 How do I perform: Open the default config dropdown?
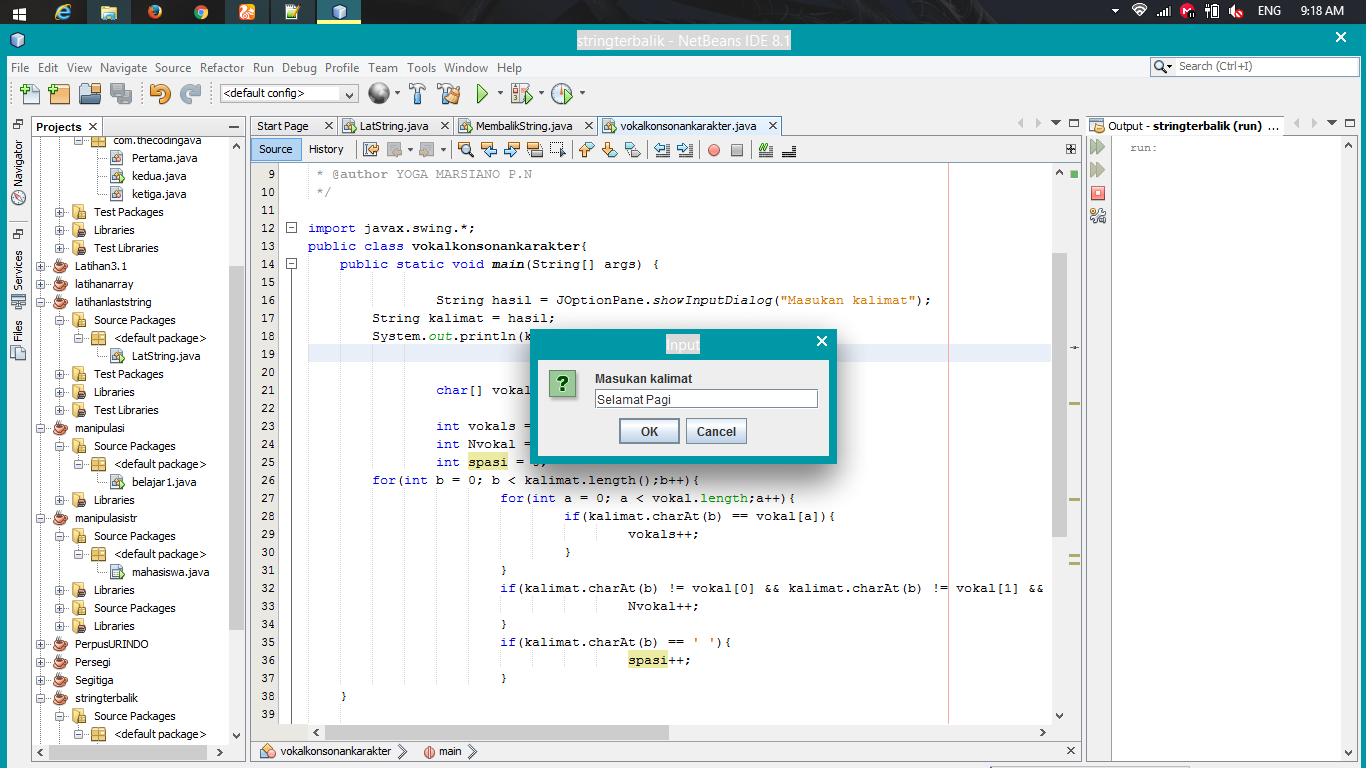[288, 93]
